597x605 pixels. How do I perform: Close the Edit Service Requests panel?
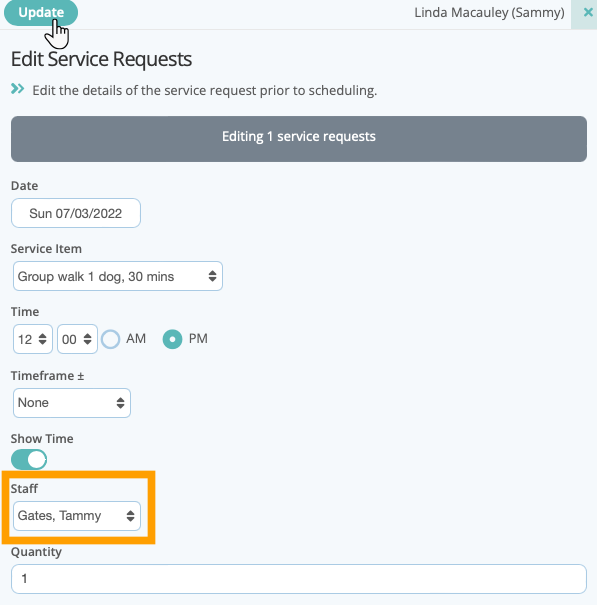point(588,13)
